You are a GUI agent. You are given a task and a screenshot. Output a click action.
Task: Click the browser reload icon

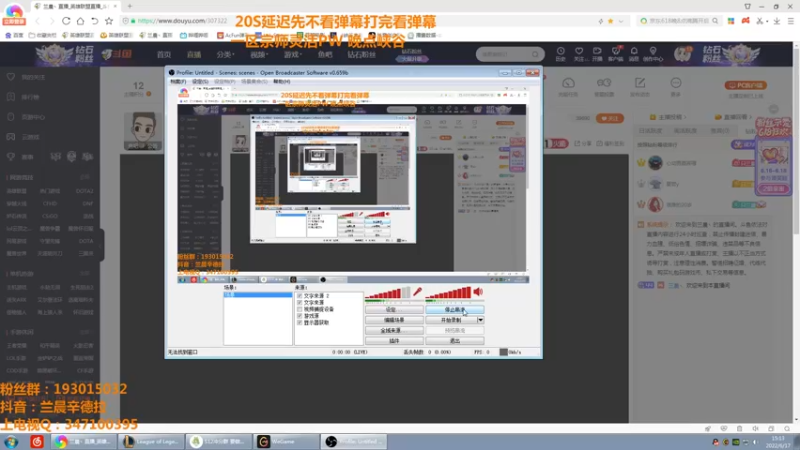click(66, 21)
